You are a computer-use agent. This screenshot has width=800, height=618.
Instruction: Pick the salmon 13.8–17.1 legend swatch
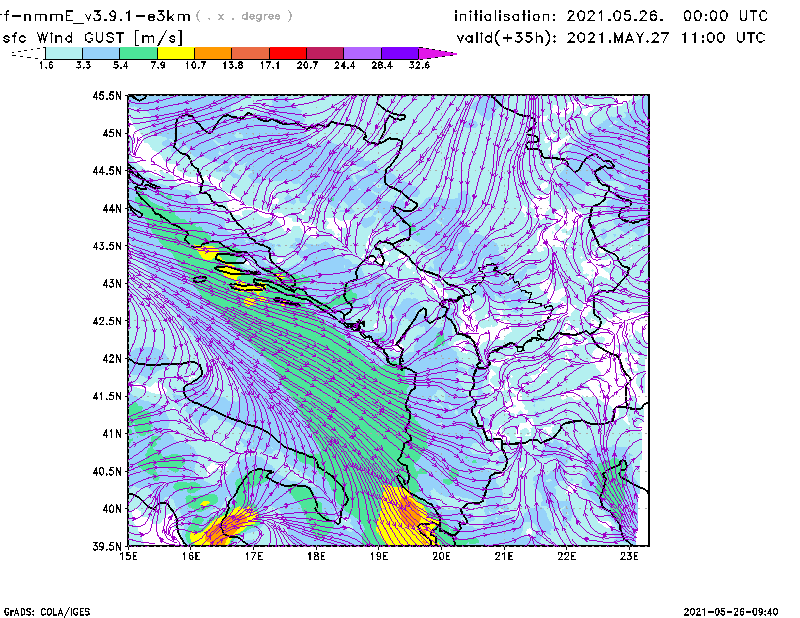pos(251,53)
